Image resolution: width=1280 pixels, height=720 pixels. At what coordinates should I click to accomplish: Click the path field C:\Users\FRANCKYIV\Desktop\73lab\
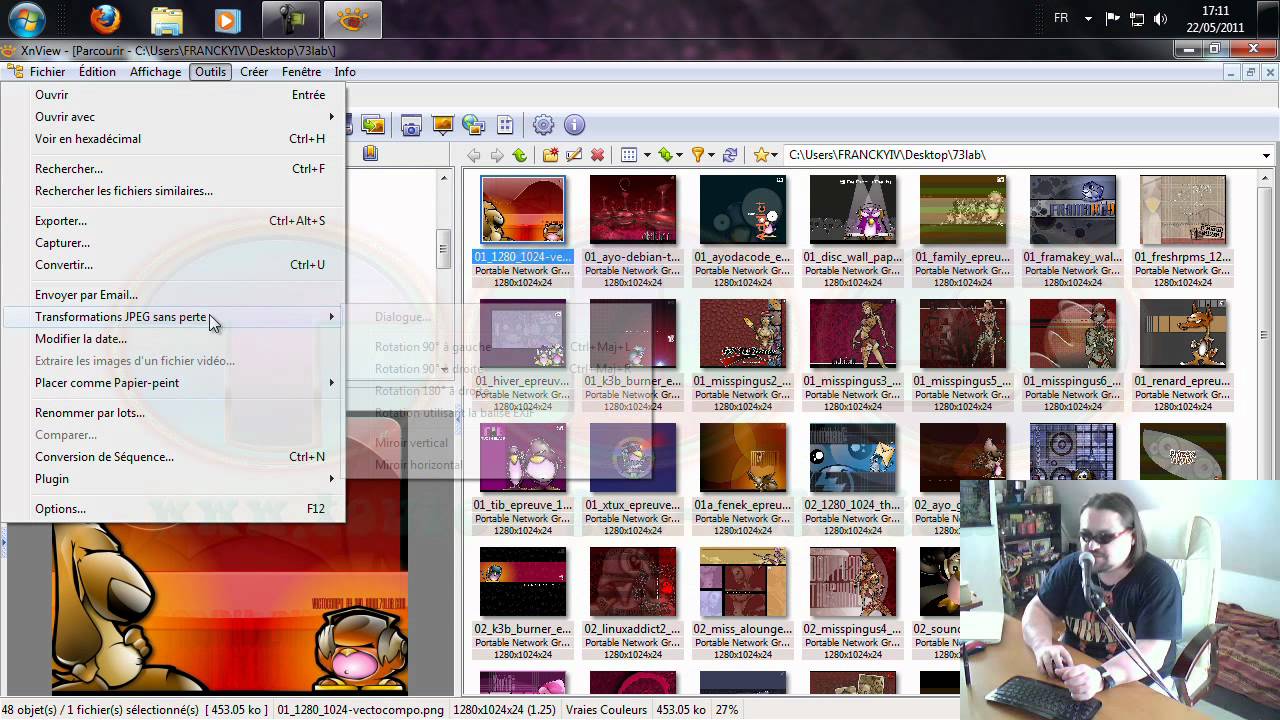(1022, 155)
